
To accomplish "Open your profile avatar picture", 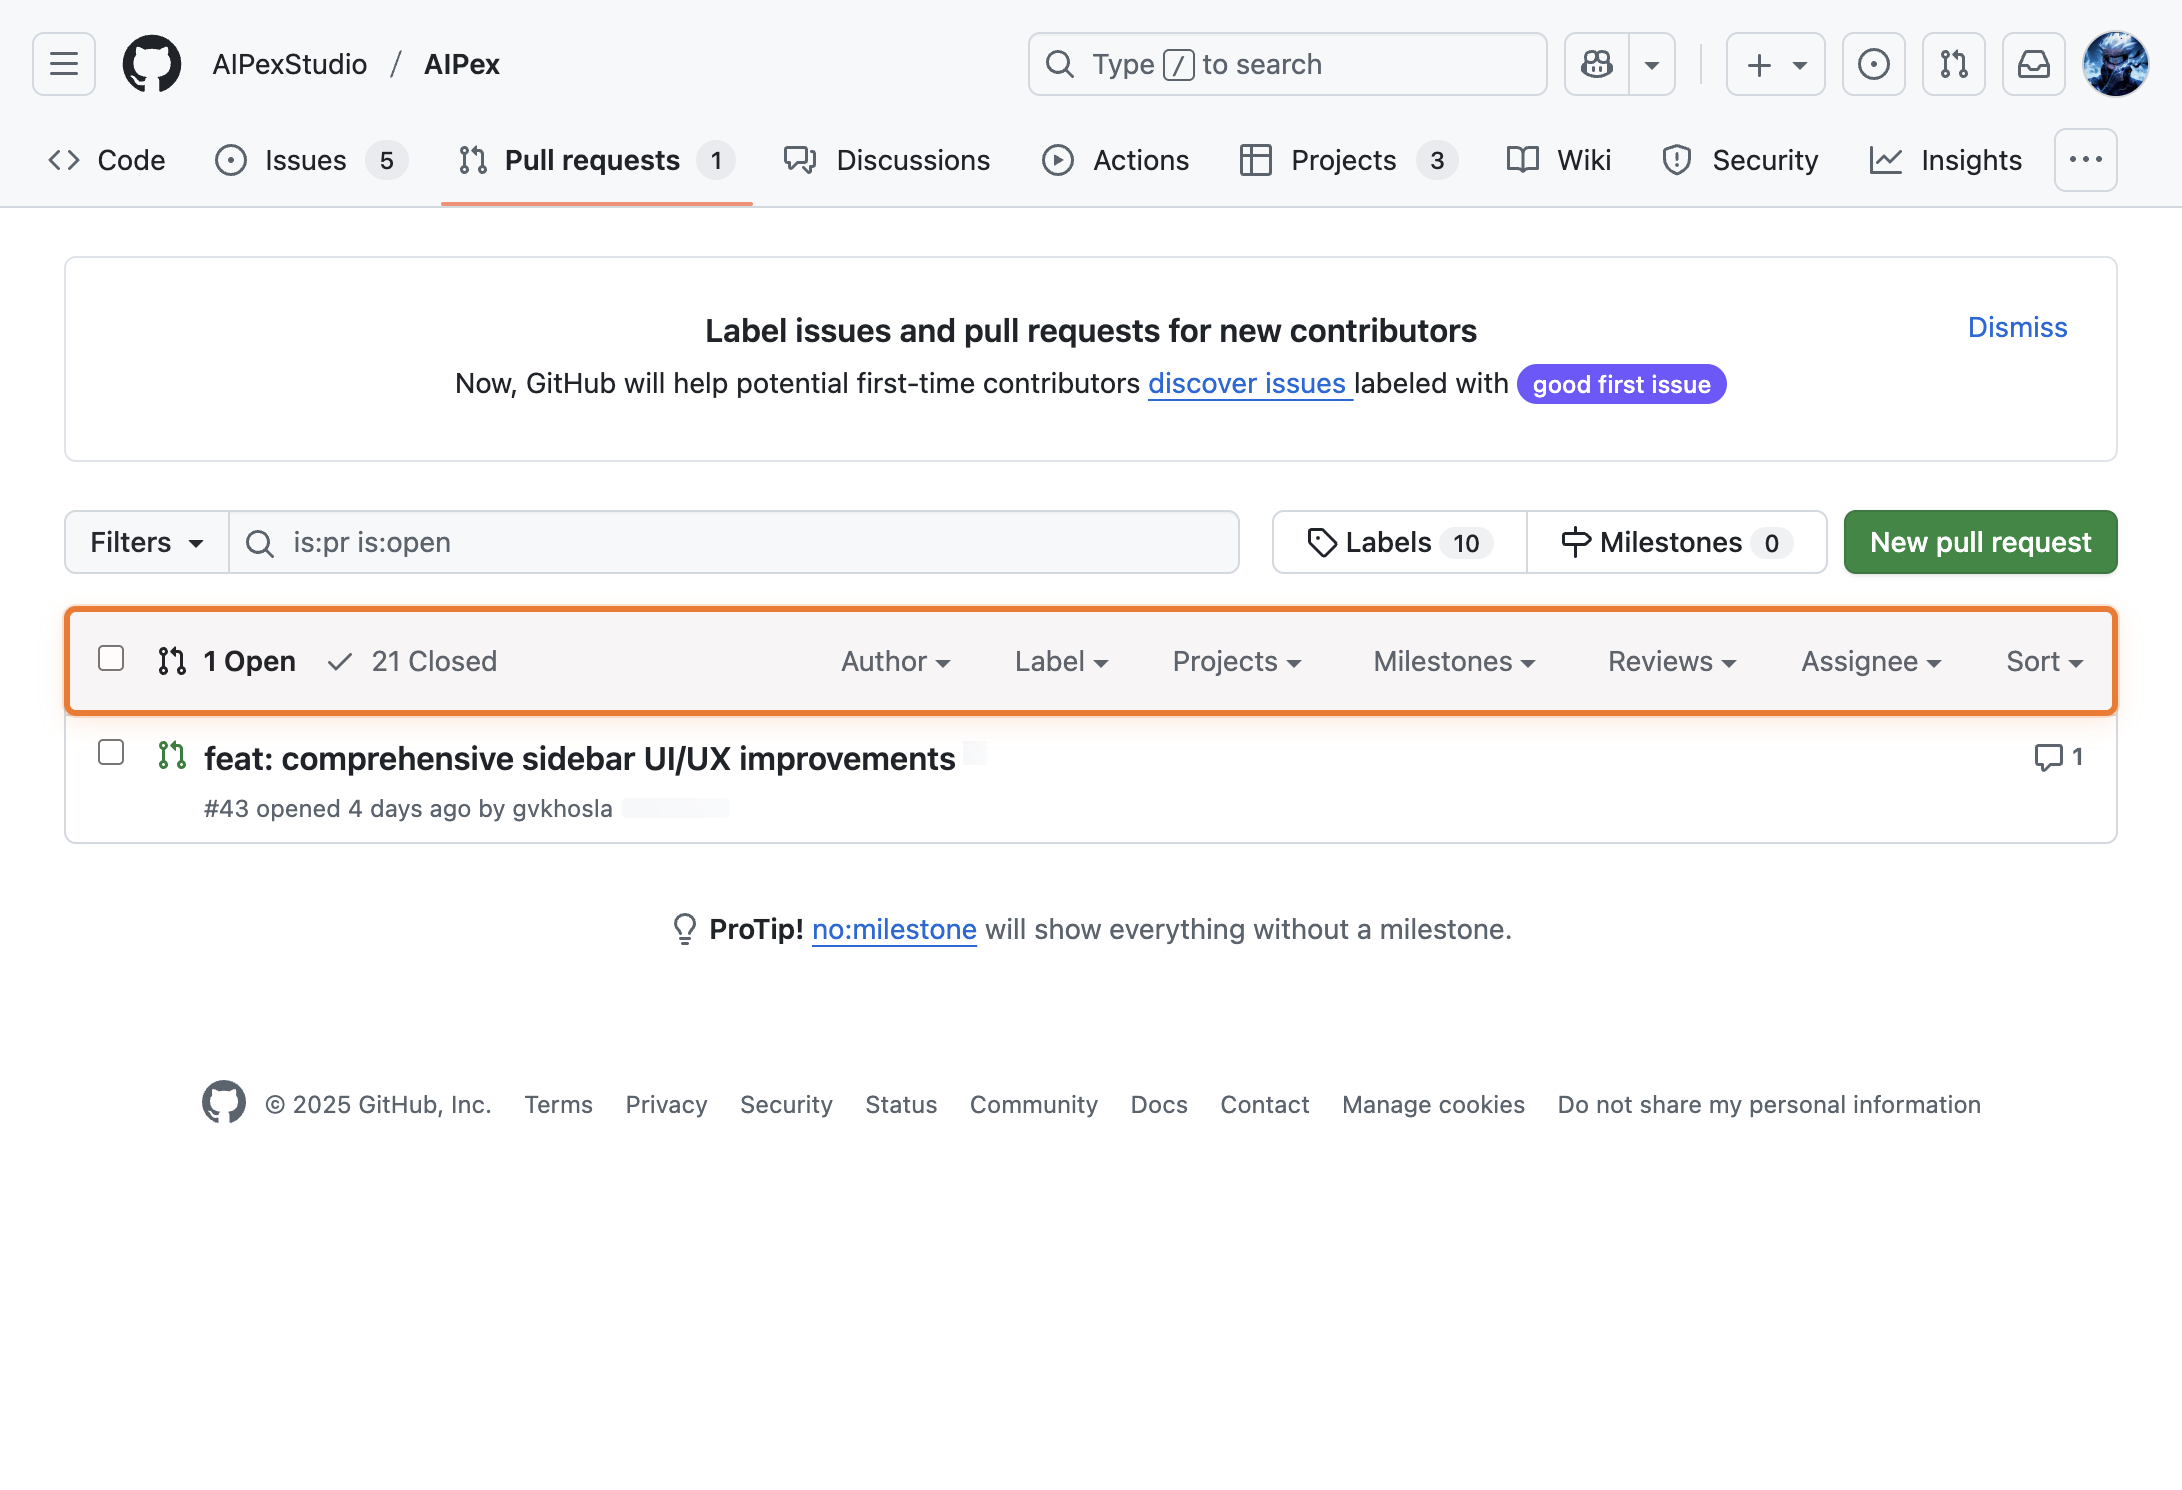I will [x=2117, y=63].
